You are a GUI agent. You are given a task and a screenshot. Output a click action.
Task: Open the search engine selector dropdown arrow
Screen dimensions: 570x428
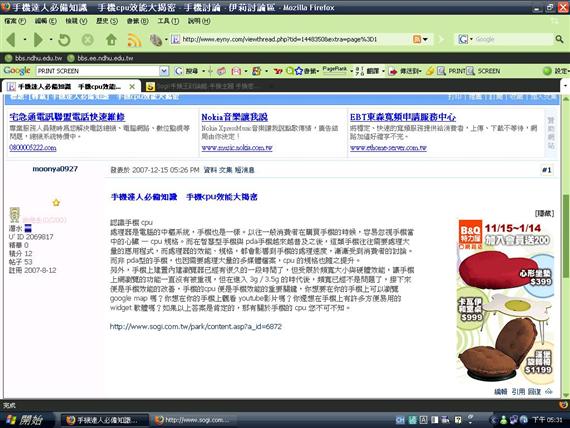pyautogui.click(x=471, y=39)
